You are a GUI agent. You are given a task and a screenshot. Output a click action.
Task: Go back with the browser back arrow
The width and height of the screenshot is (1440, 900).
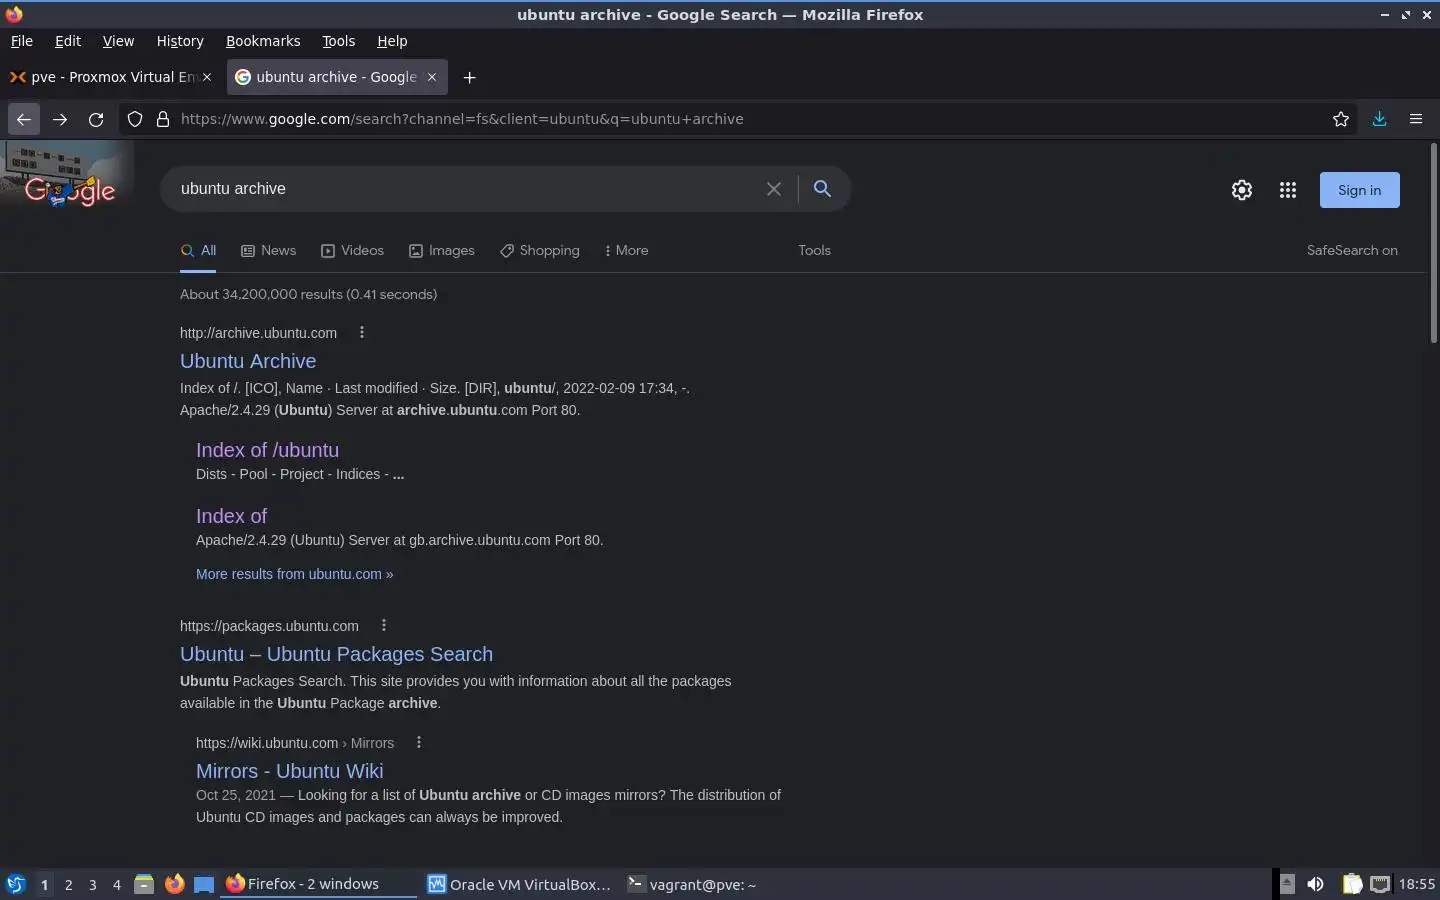tap(24, 119)
